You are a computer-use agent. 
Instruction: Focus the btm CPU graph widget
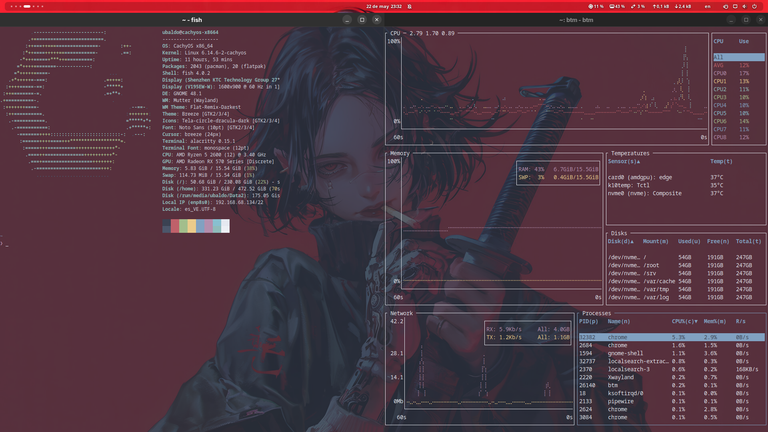click(x=547, y=89)
